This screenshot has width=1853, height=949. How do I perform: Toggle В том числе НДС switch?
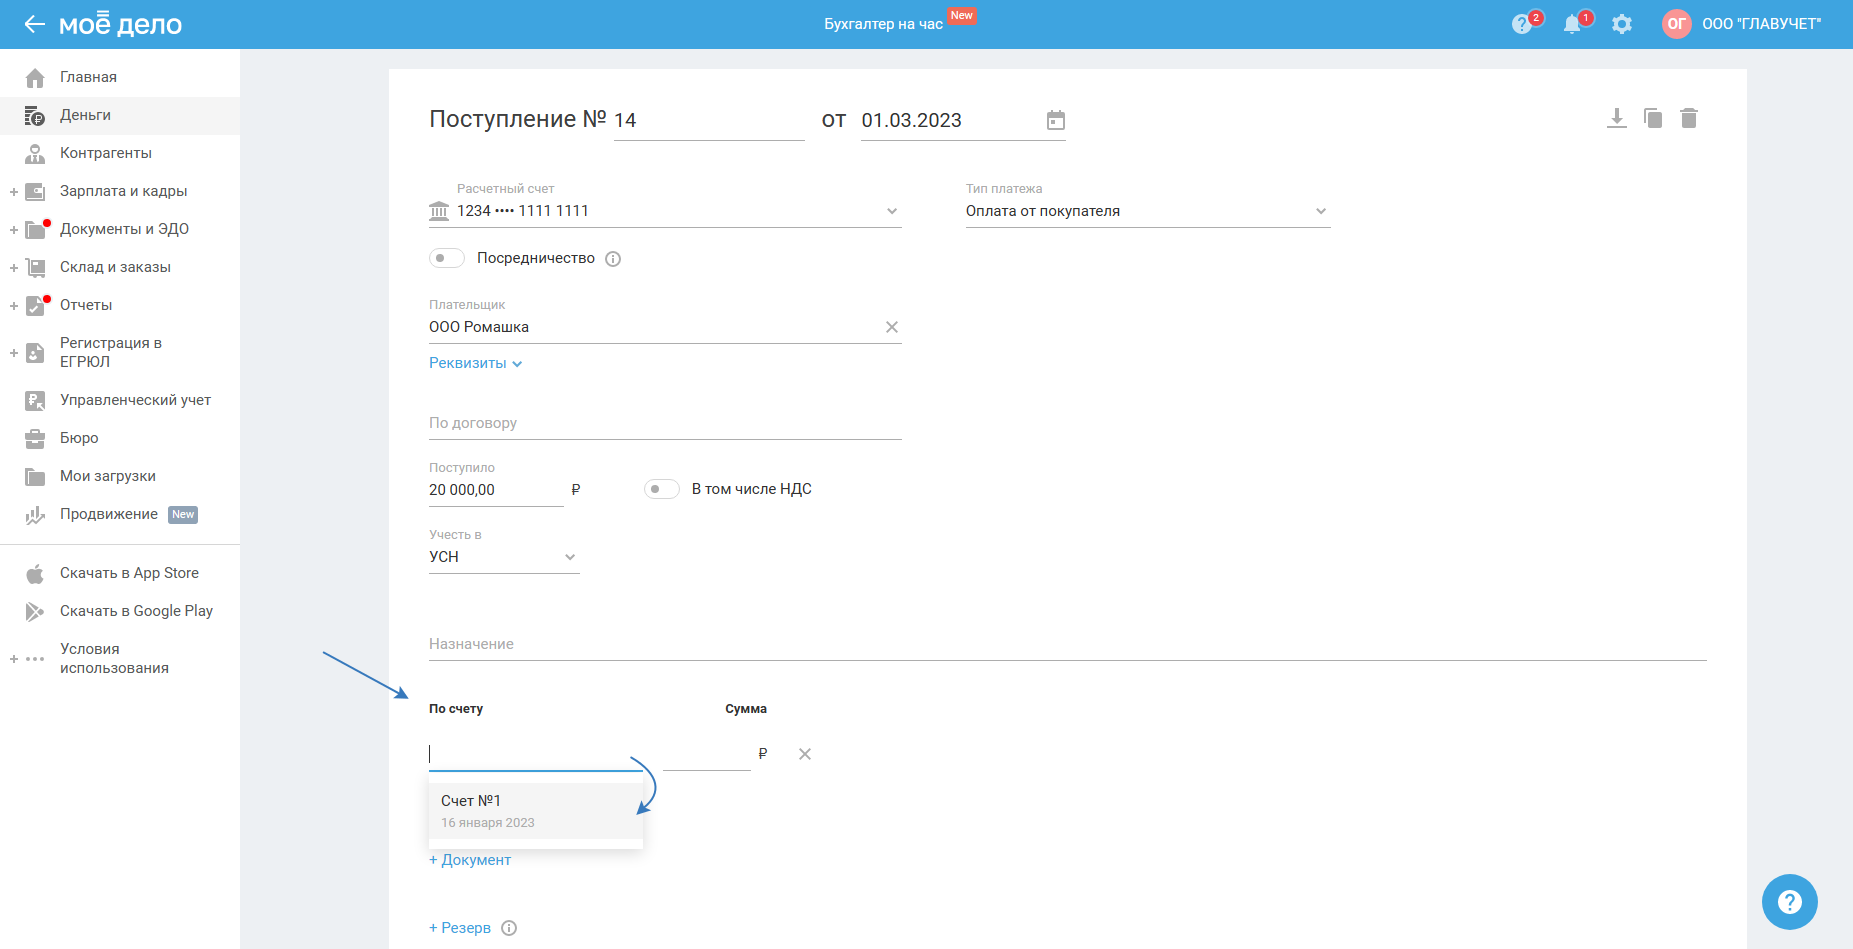click(x=661, y=489)
